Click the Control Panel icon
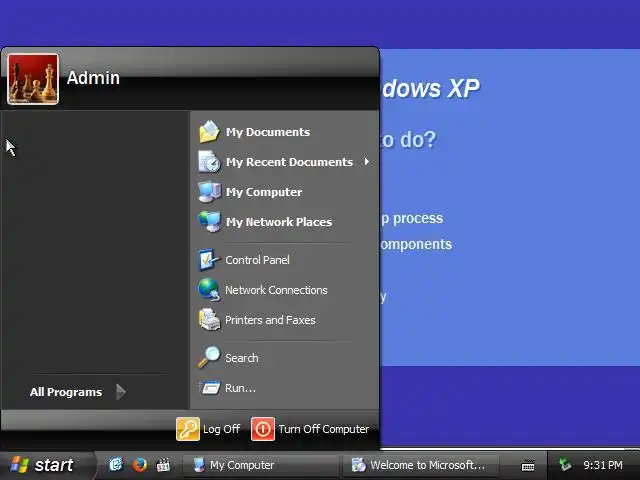 click(209, 260)
